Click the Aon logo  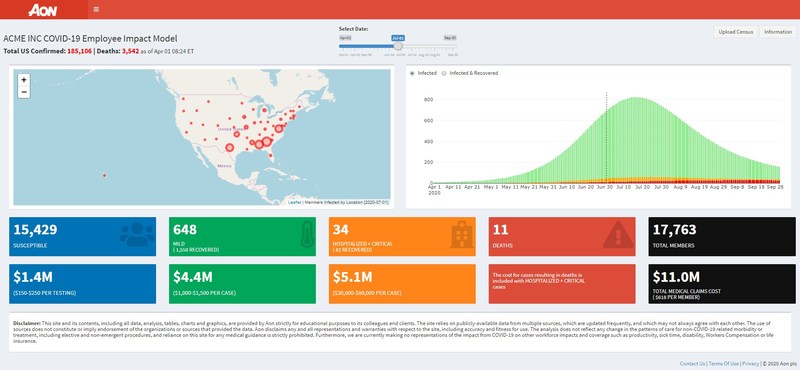pos(43,10)
